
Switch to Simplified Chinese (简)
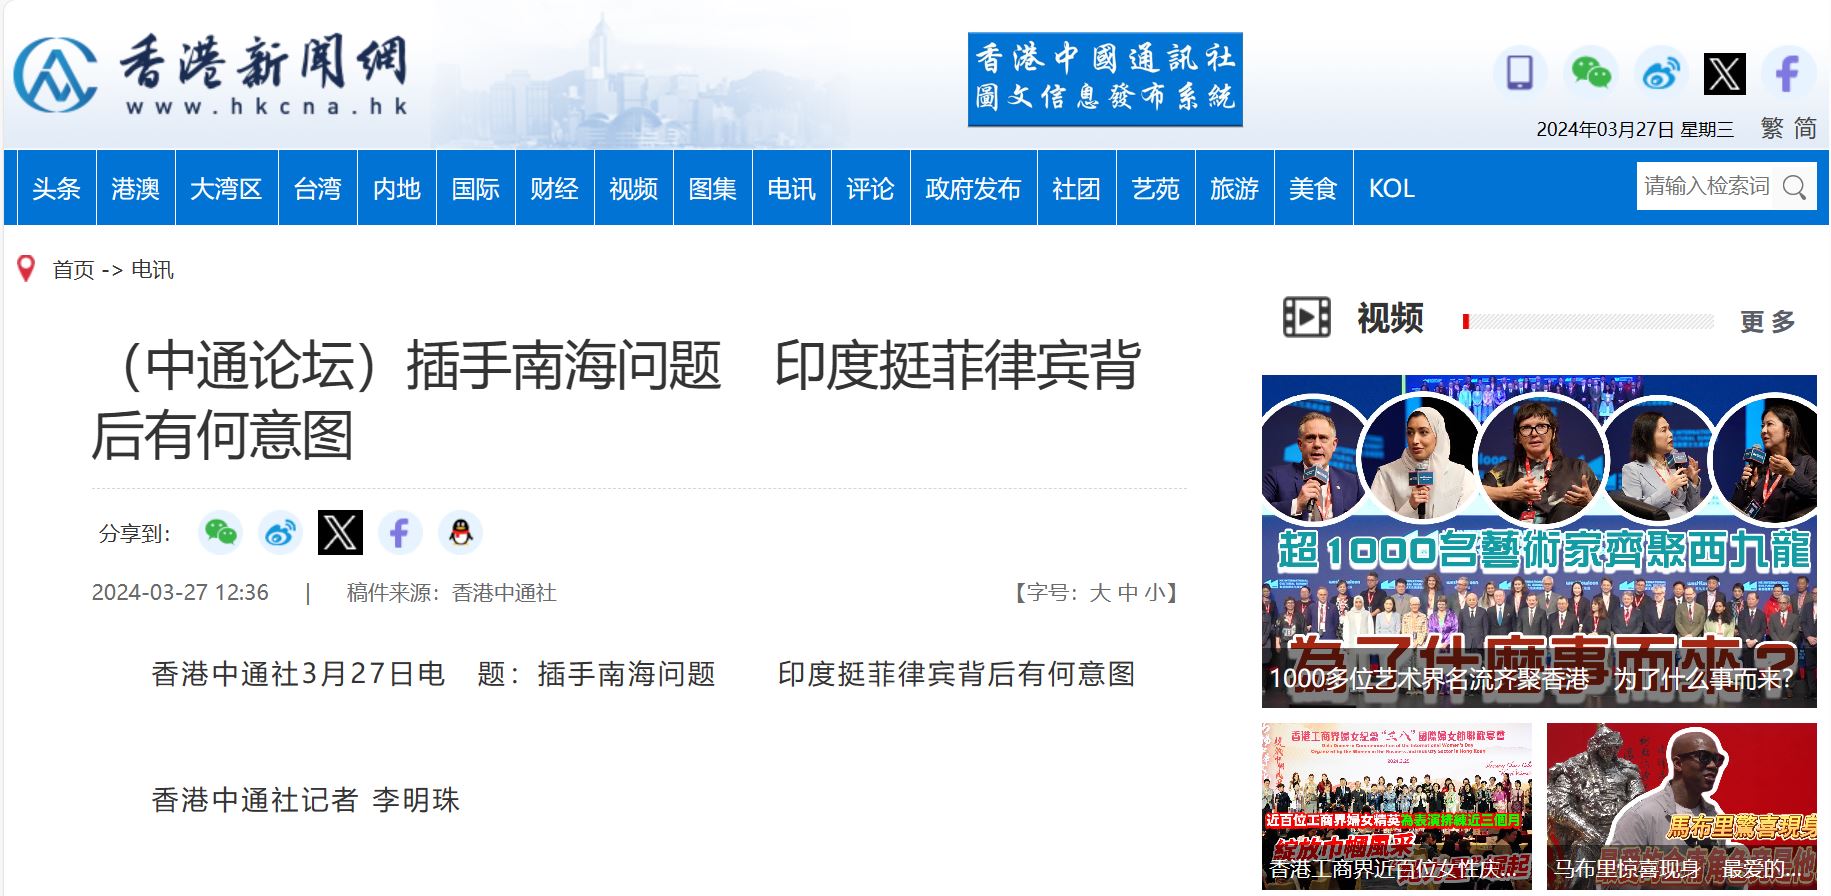pyautogui.click(x=1805, y=129)
